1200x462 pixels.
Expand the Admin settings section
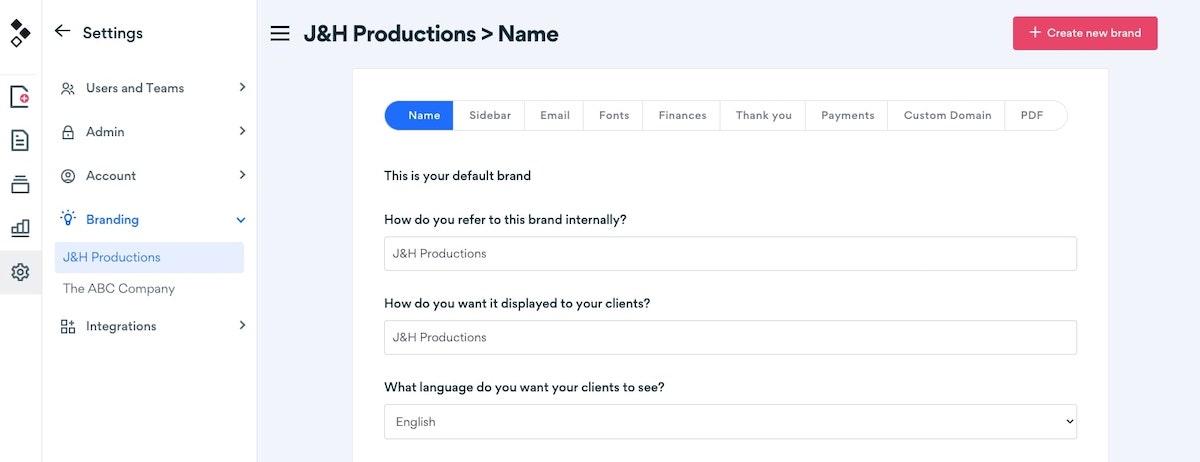pyautogui.click(x=150, y=132)
